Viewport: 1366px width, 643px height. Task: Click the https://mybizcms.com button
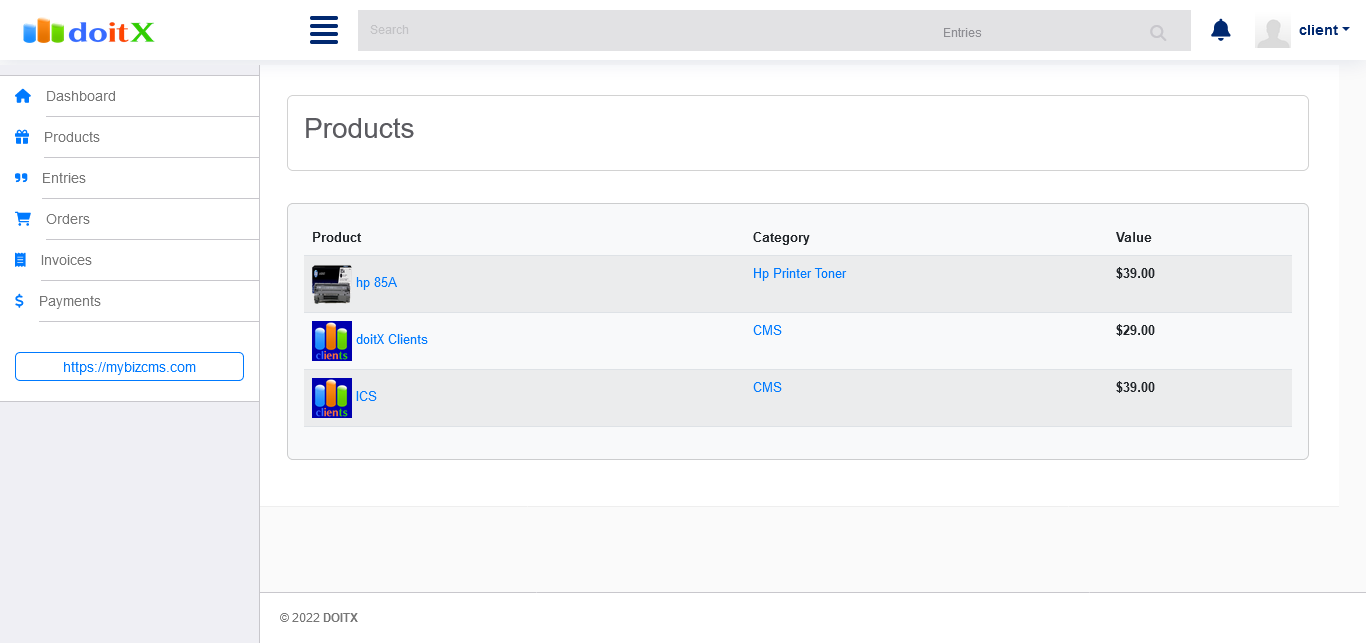(129, 367)
